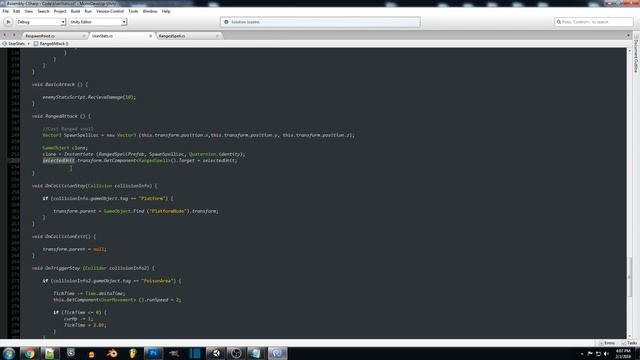The width and height of the screenshot is (640, 360).
Task: Open Google Chrome from the taskbar
Action: click(29, 353)
